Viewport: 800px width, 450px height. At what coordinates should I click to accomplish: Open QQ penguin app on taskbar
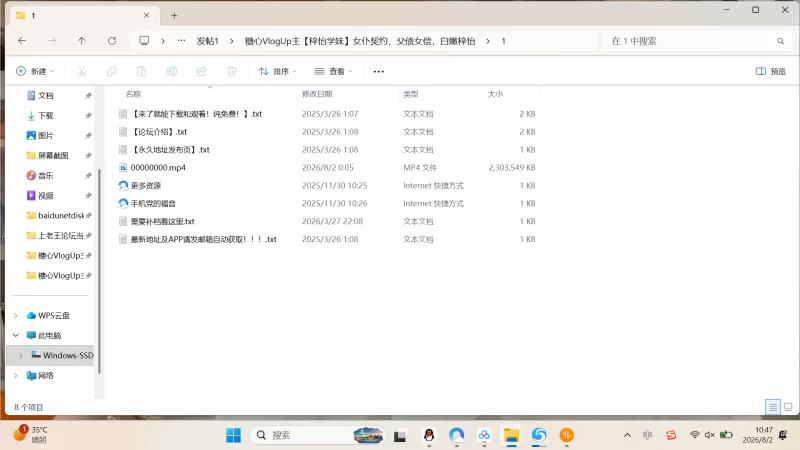click(429, 435)
